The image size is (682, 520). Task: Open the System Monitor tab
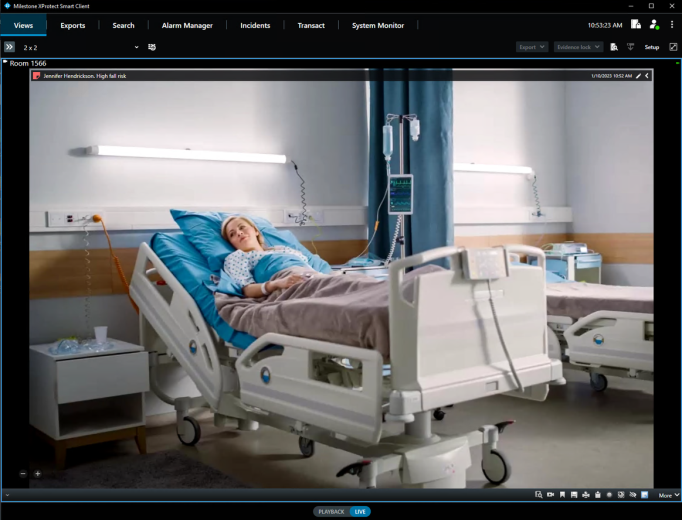click(378, 25)
